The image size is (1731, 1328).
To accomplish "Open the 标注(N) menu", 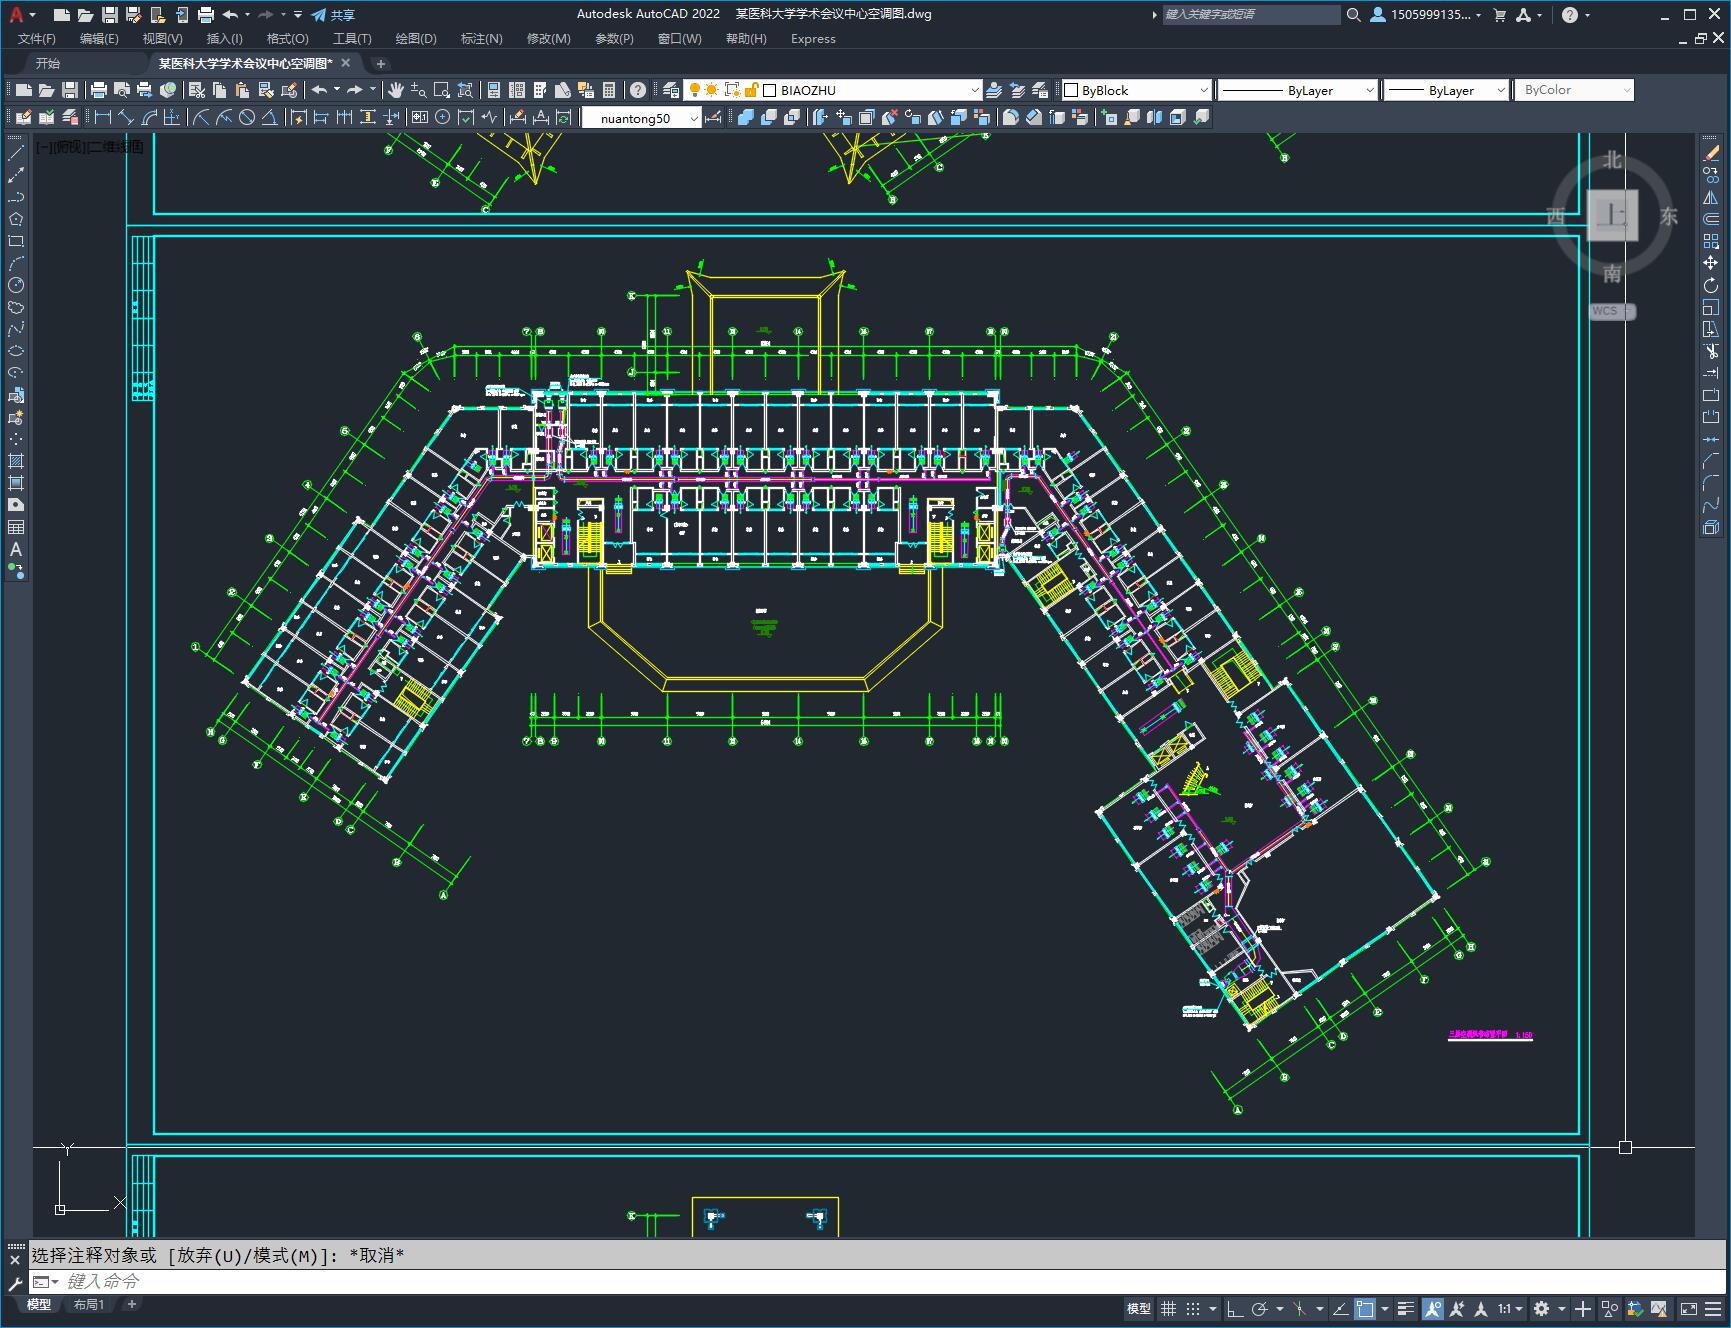I will coord(481,38).
